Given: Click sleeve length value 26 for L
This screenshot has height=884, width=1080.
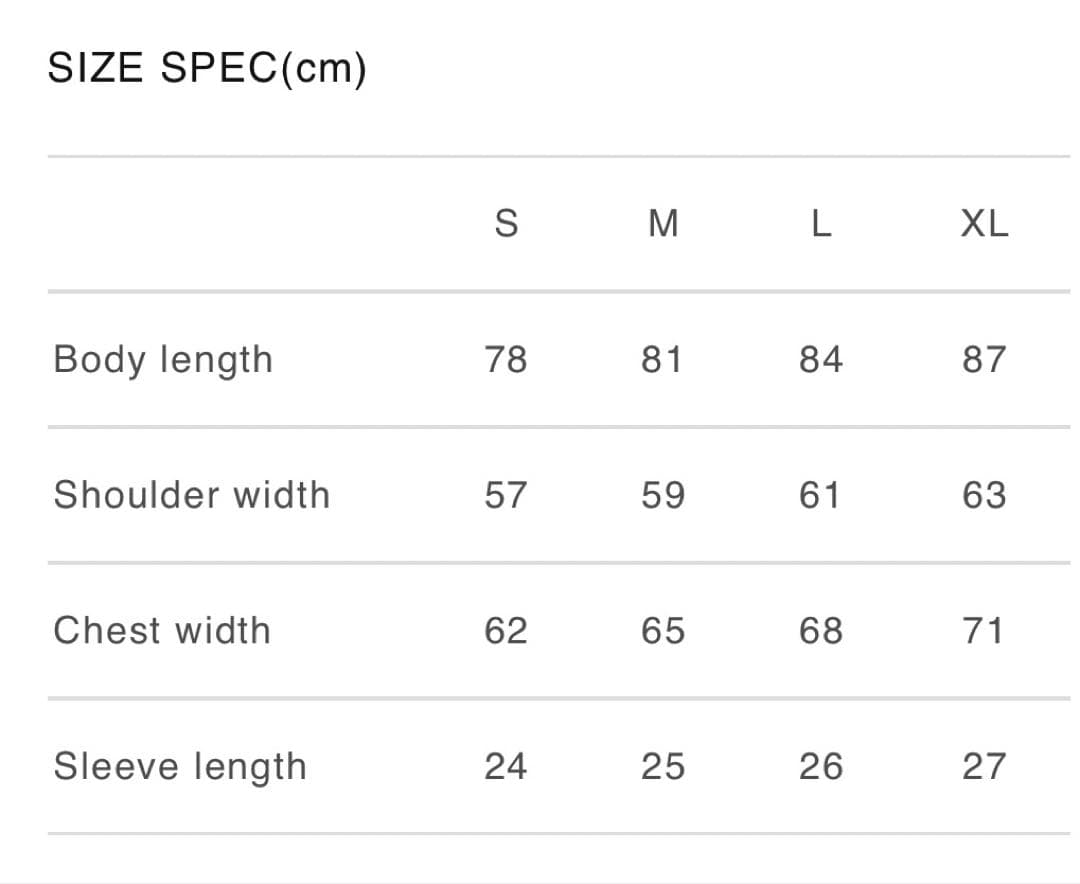Looking at the screenshot, I should 820,767.
